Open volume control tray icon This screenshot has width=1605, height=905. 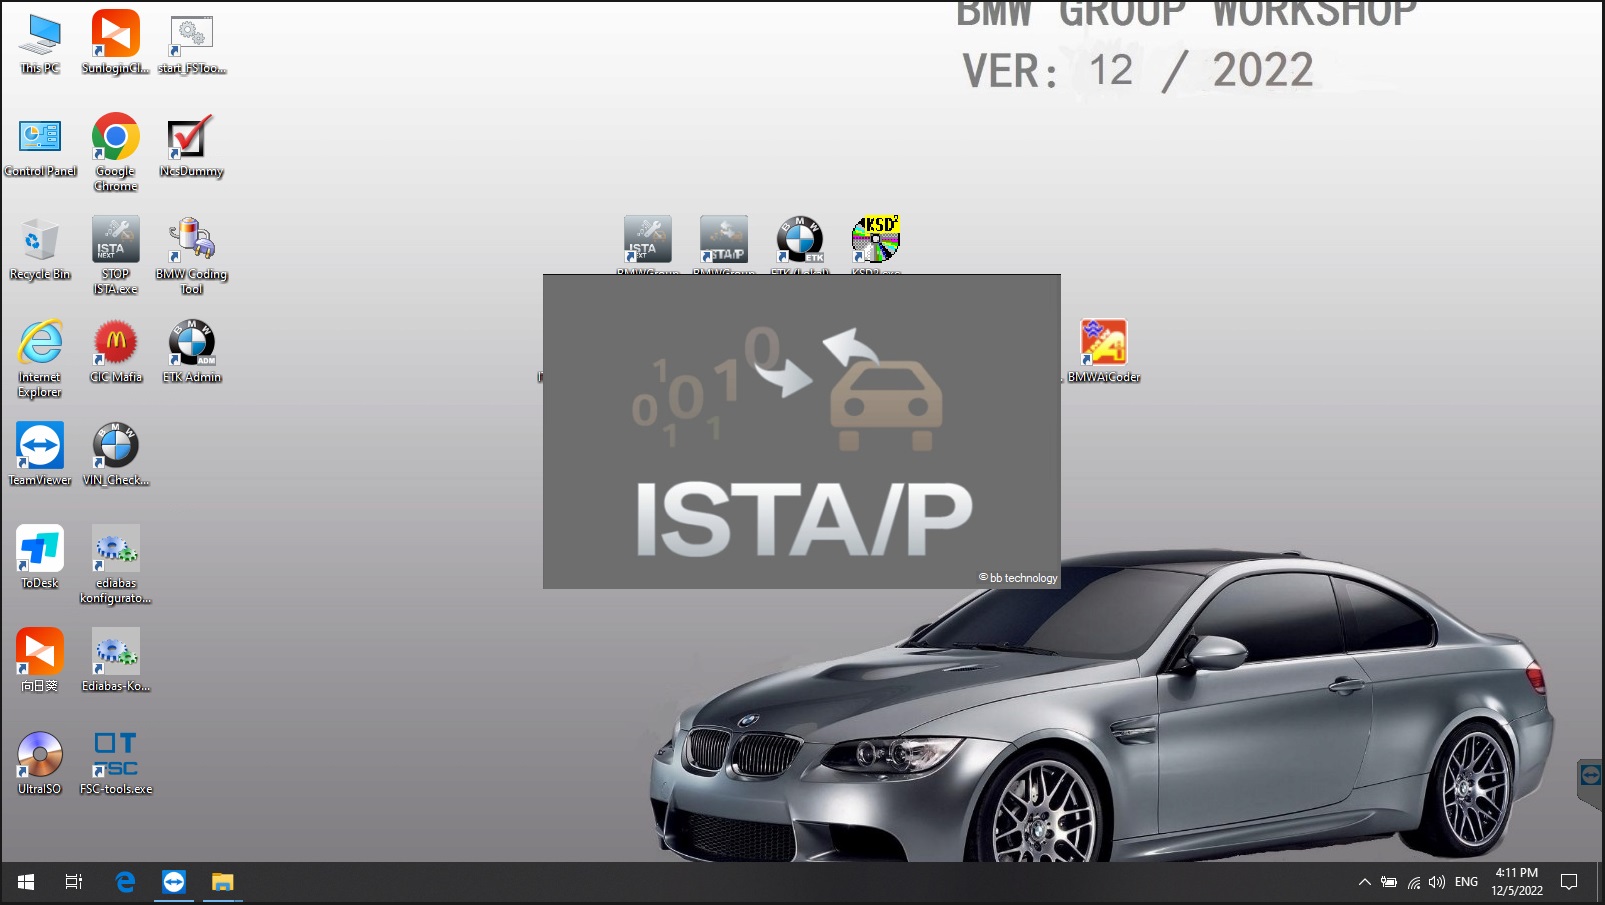[1437, 882]
